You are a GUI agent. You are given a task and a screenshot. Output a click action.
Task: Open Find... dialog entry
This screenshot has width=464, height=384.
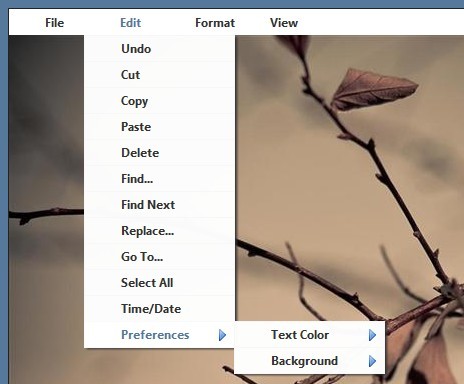[159, 179]
